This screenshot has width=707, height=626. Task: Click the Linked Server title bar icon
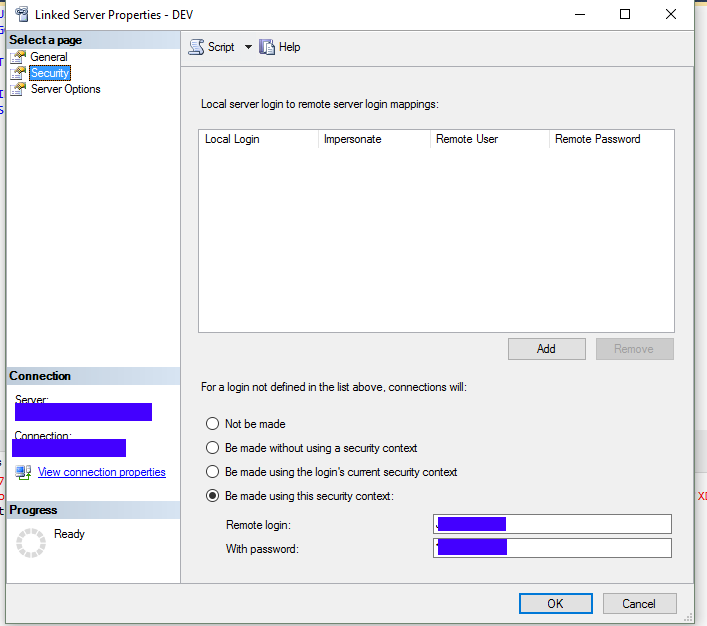[22, 14]
